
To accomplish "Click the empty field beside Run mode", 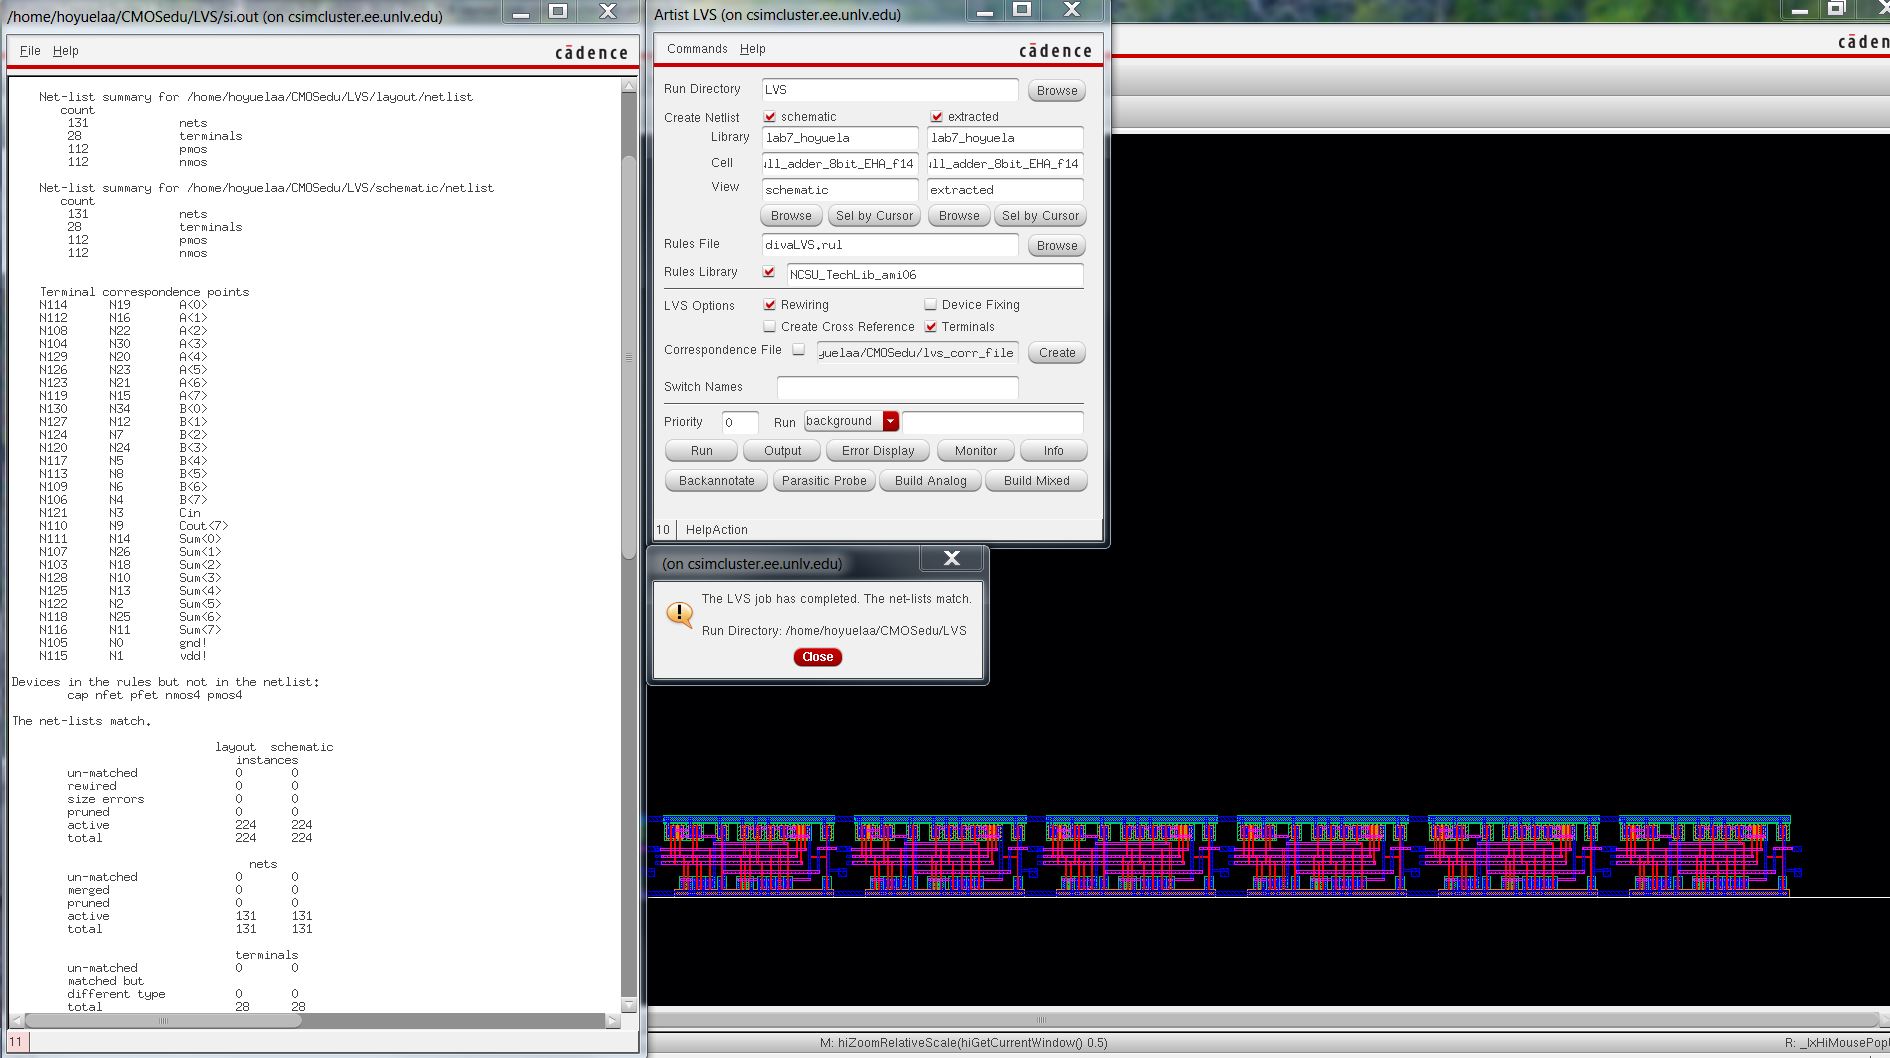I will [993, 422].
